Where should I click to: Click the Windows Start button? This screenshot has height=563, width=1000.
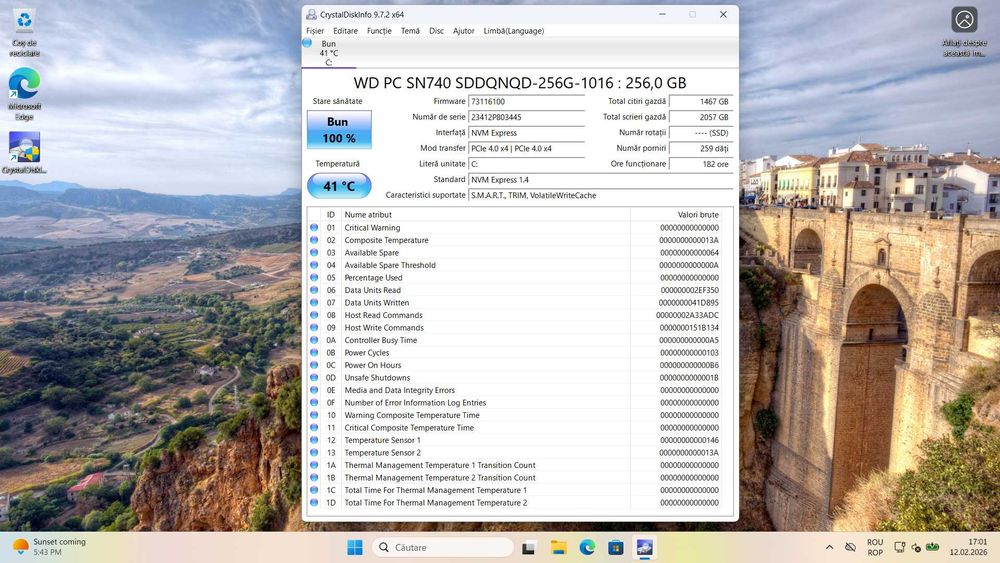click(355, 547)
